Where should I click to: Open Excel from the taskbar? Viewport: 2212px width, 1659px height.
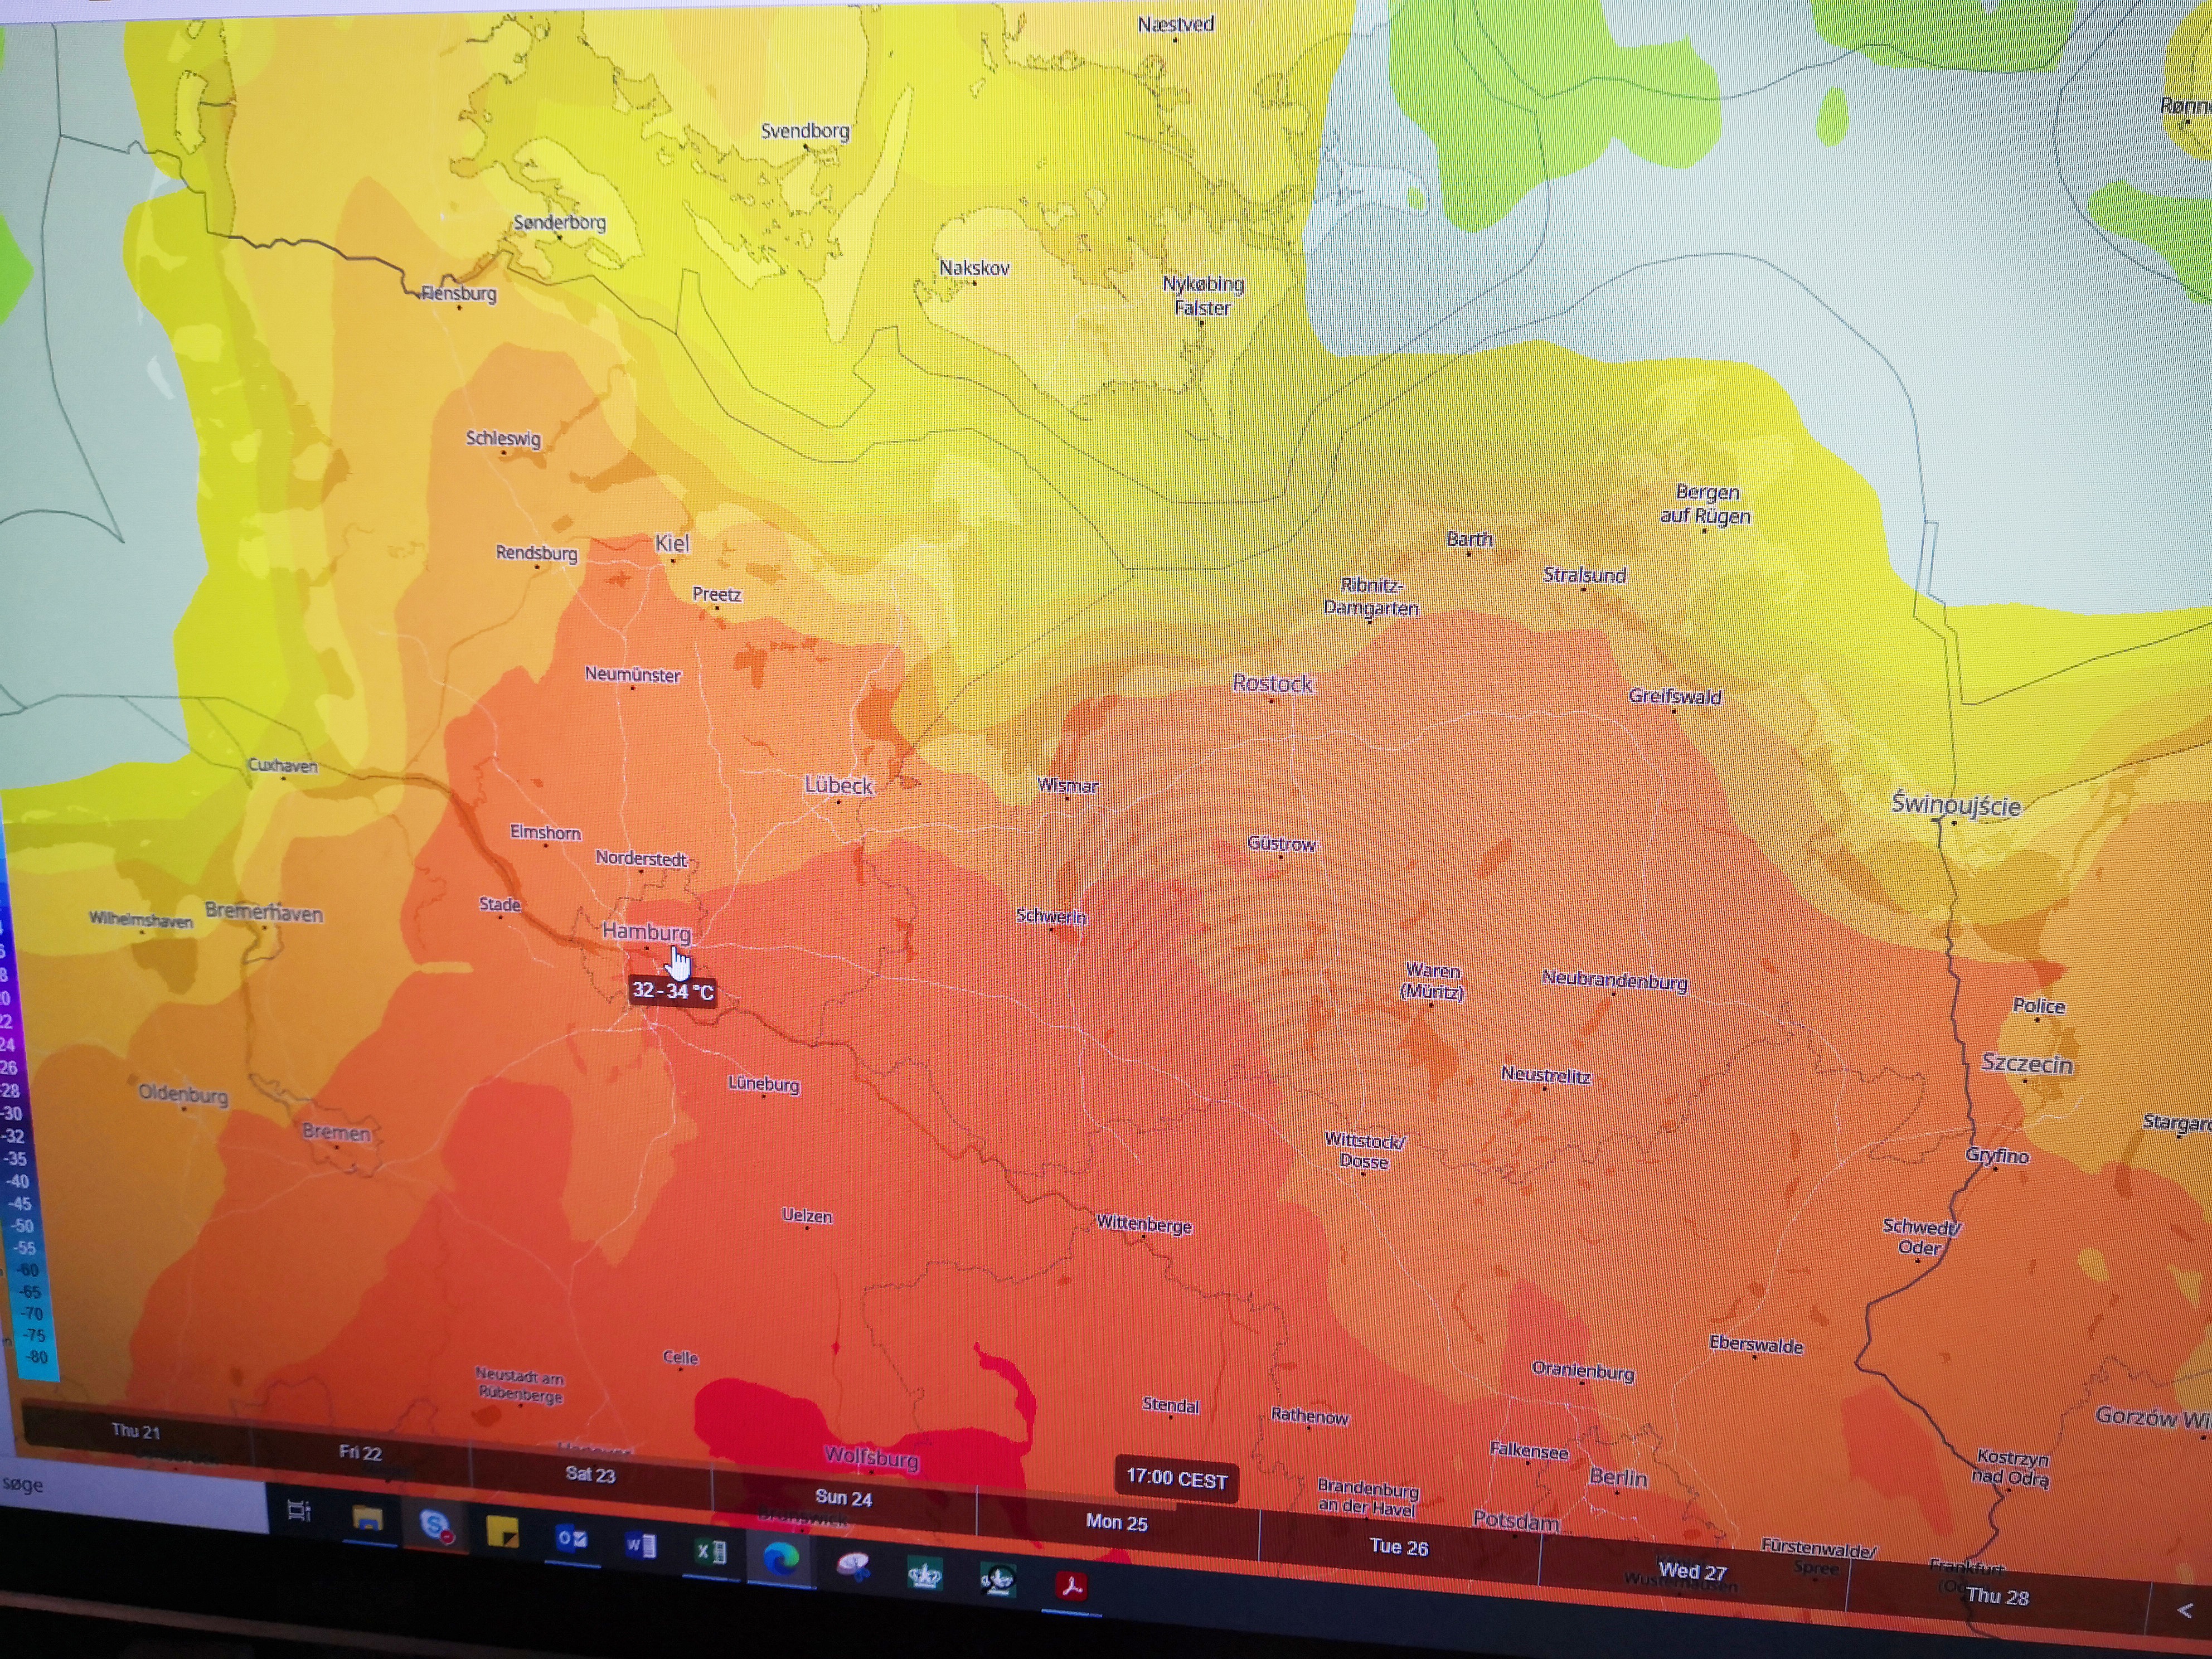pyautogui.click(x=709, y=1552)
